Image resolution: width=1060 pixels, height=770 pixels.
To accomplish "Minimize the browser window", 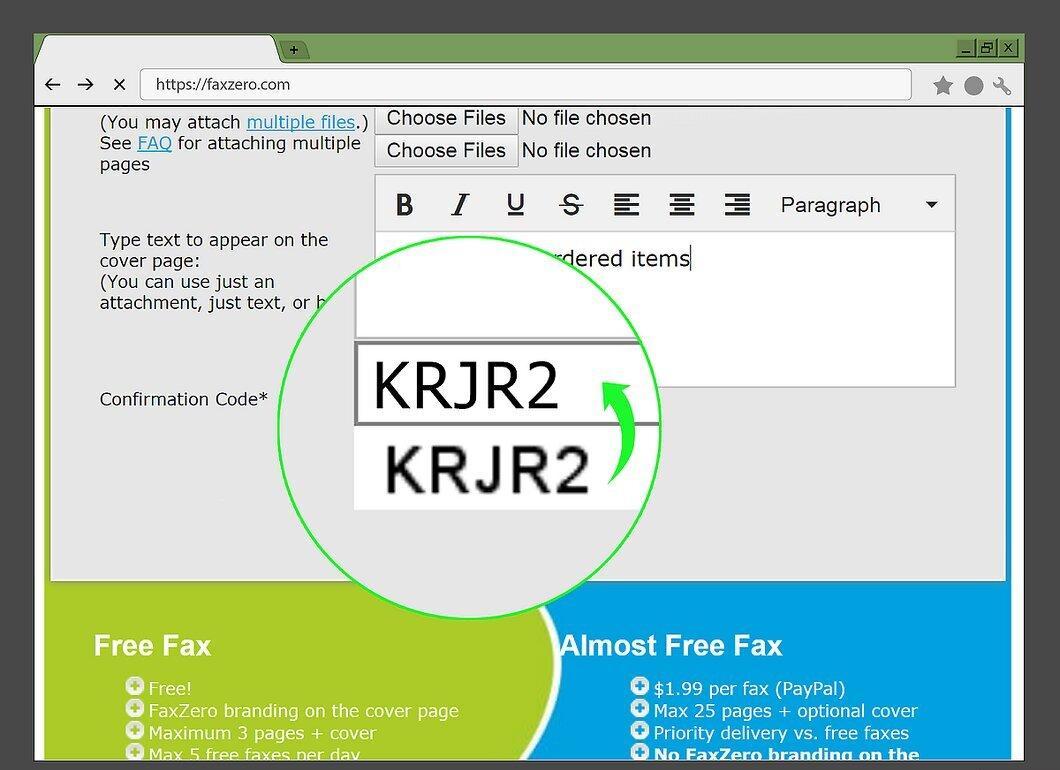I will (966, 48).
